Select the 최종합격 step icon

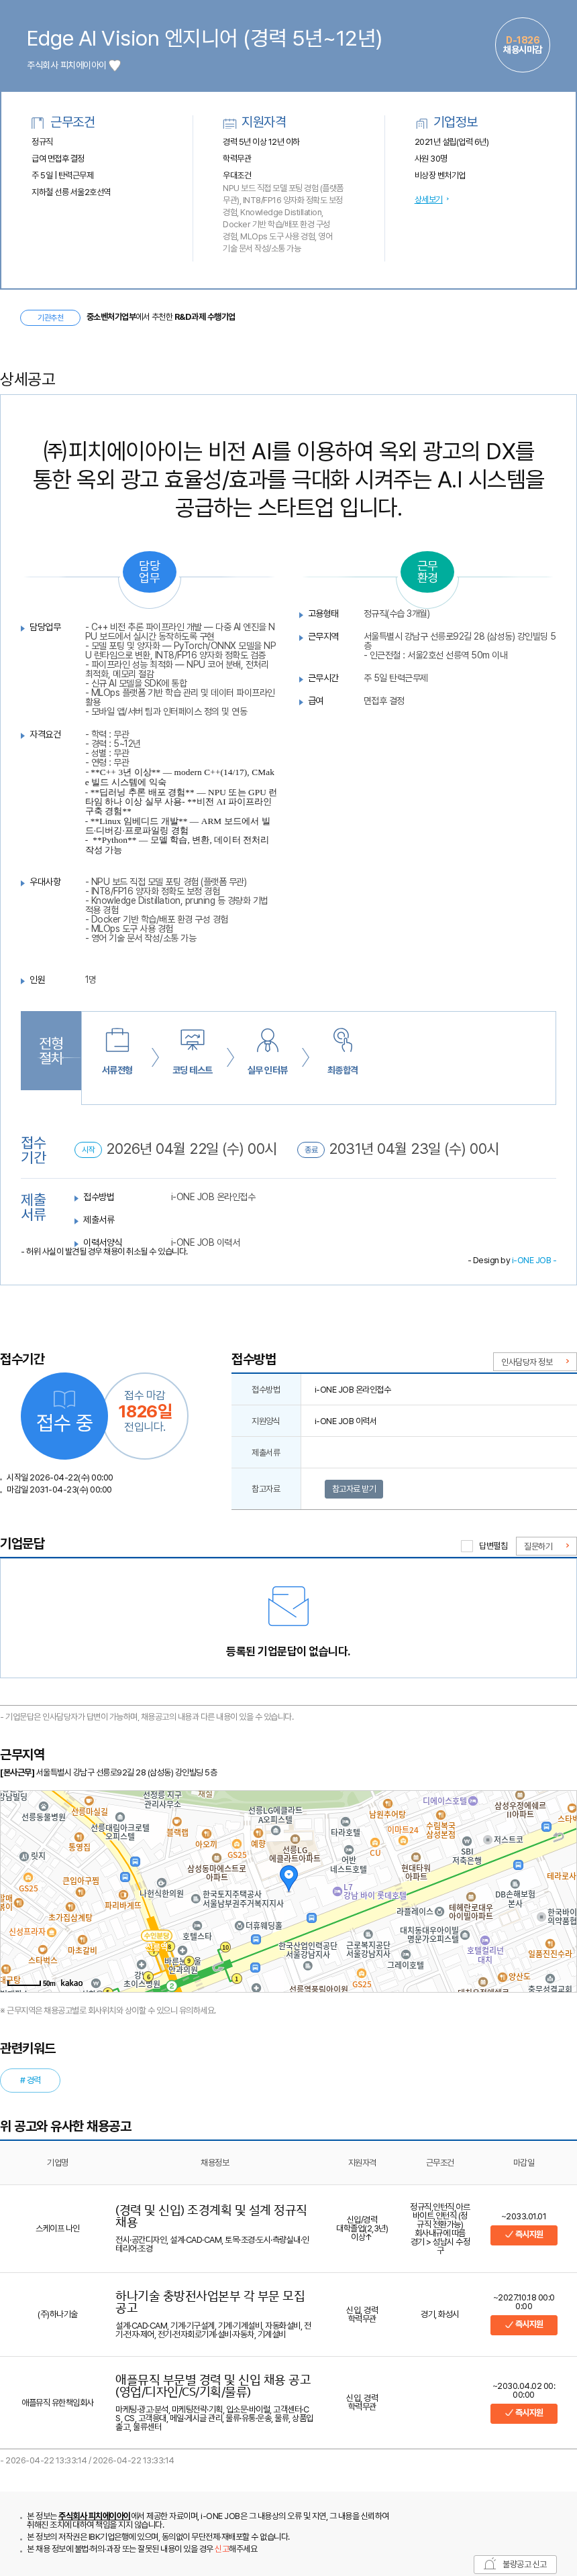[342, 1040]
